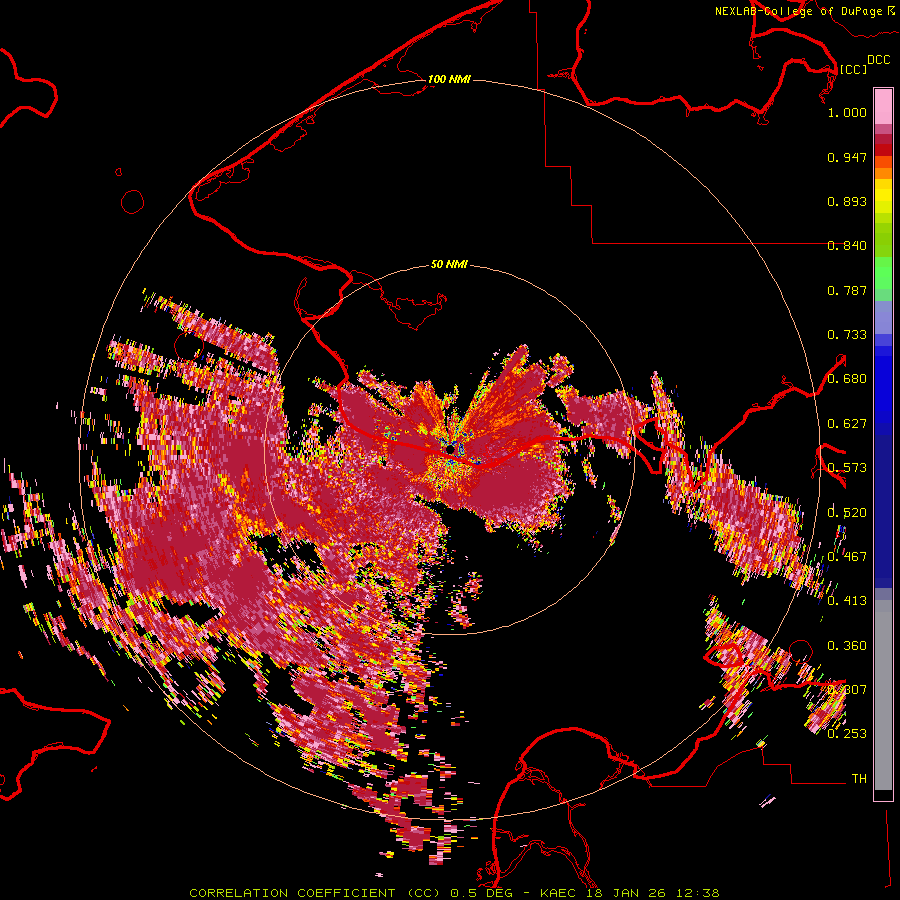Screen dimensions: 900x900
Task: Select the 0.360 scale value
Action: click(x=847, y=646)
